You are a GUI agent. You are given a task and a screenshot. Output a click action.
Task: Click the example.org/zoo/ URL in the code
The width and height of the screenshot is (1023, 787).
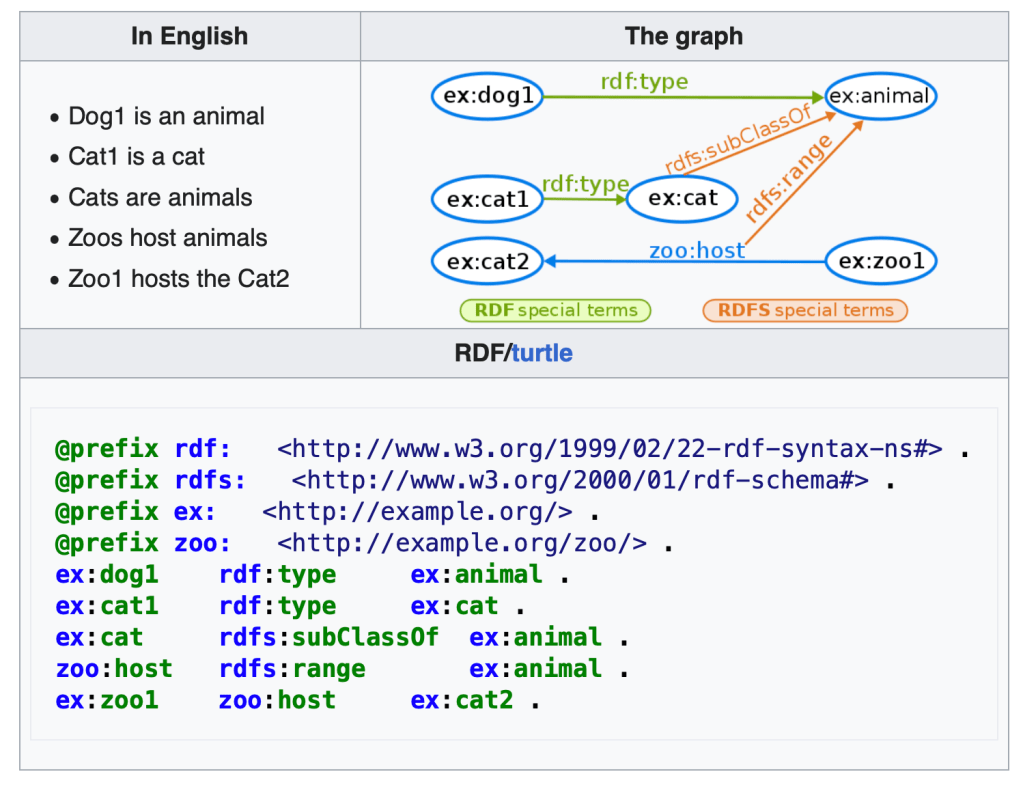[x=462, y=543]
